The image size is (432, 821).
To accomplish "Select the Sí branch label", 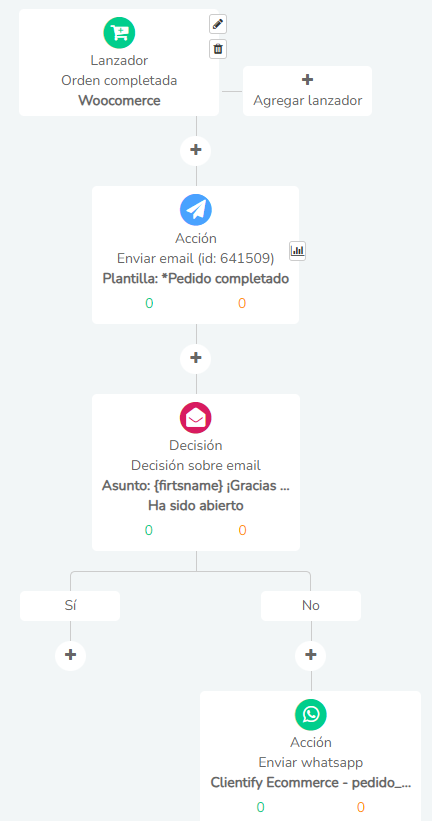I will 70,606.
